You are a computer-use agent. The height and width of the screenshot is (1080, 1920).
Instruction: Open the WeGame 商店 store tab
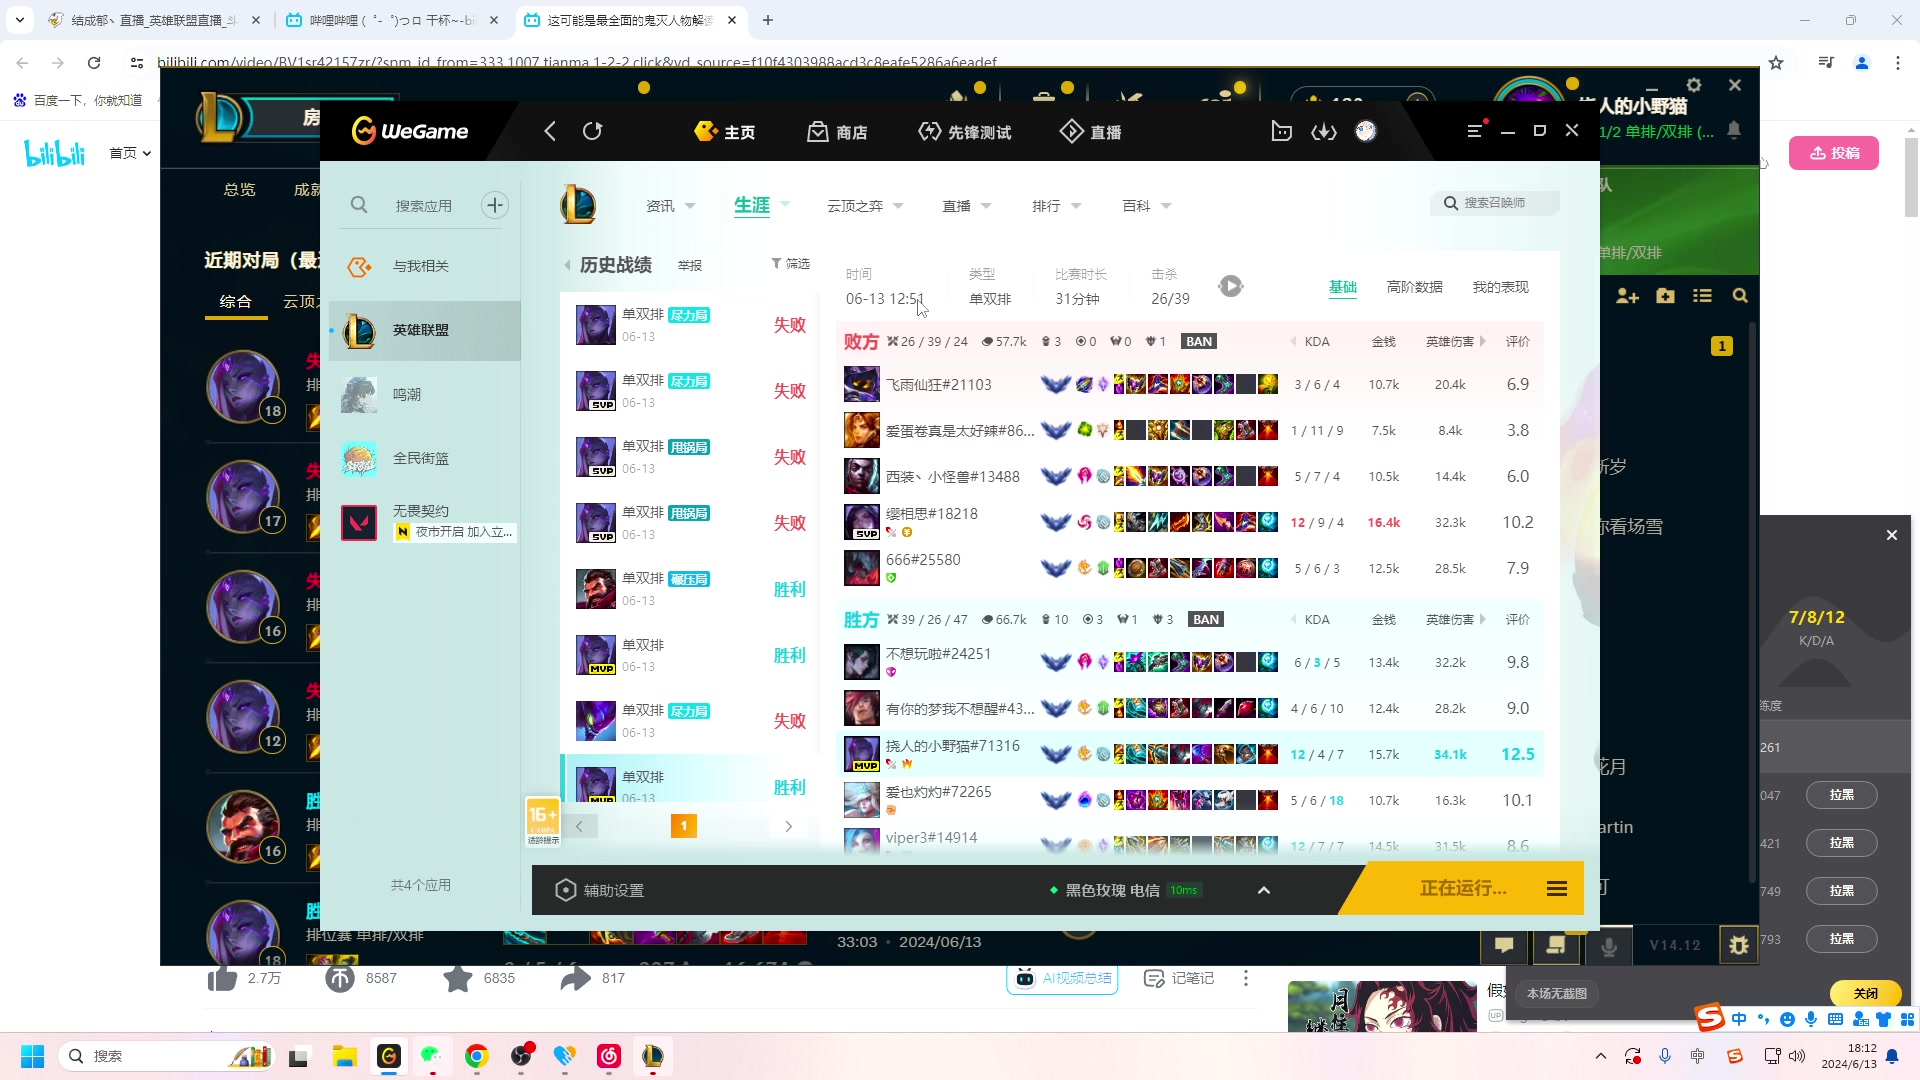(x=838, y=132)
